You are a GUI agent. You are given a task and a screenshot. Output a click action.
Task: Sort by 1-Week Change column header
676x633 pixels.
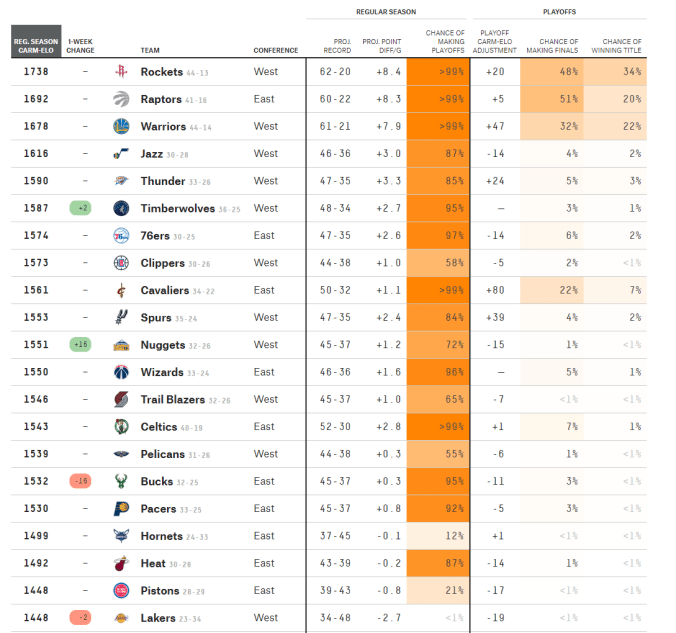(80, 45)
